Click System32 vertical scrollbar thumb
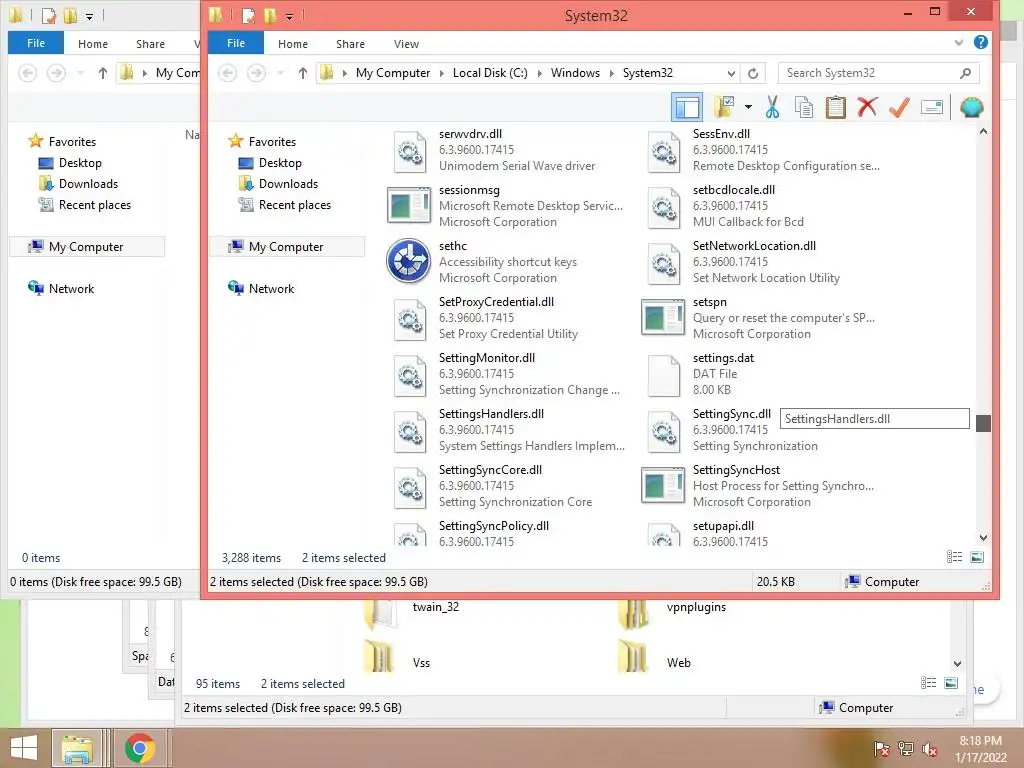1024x768 pixels. tap(983, 423)
